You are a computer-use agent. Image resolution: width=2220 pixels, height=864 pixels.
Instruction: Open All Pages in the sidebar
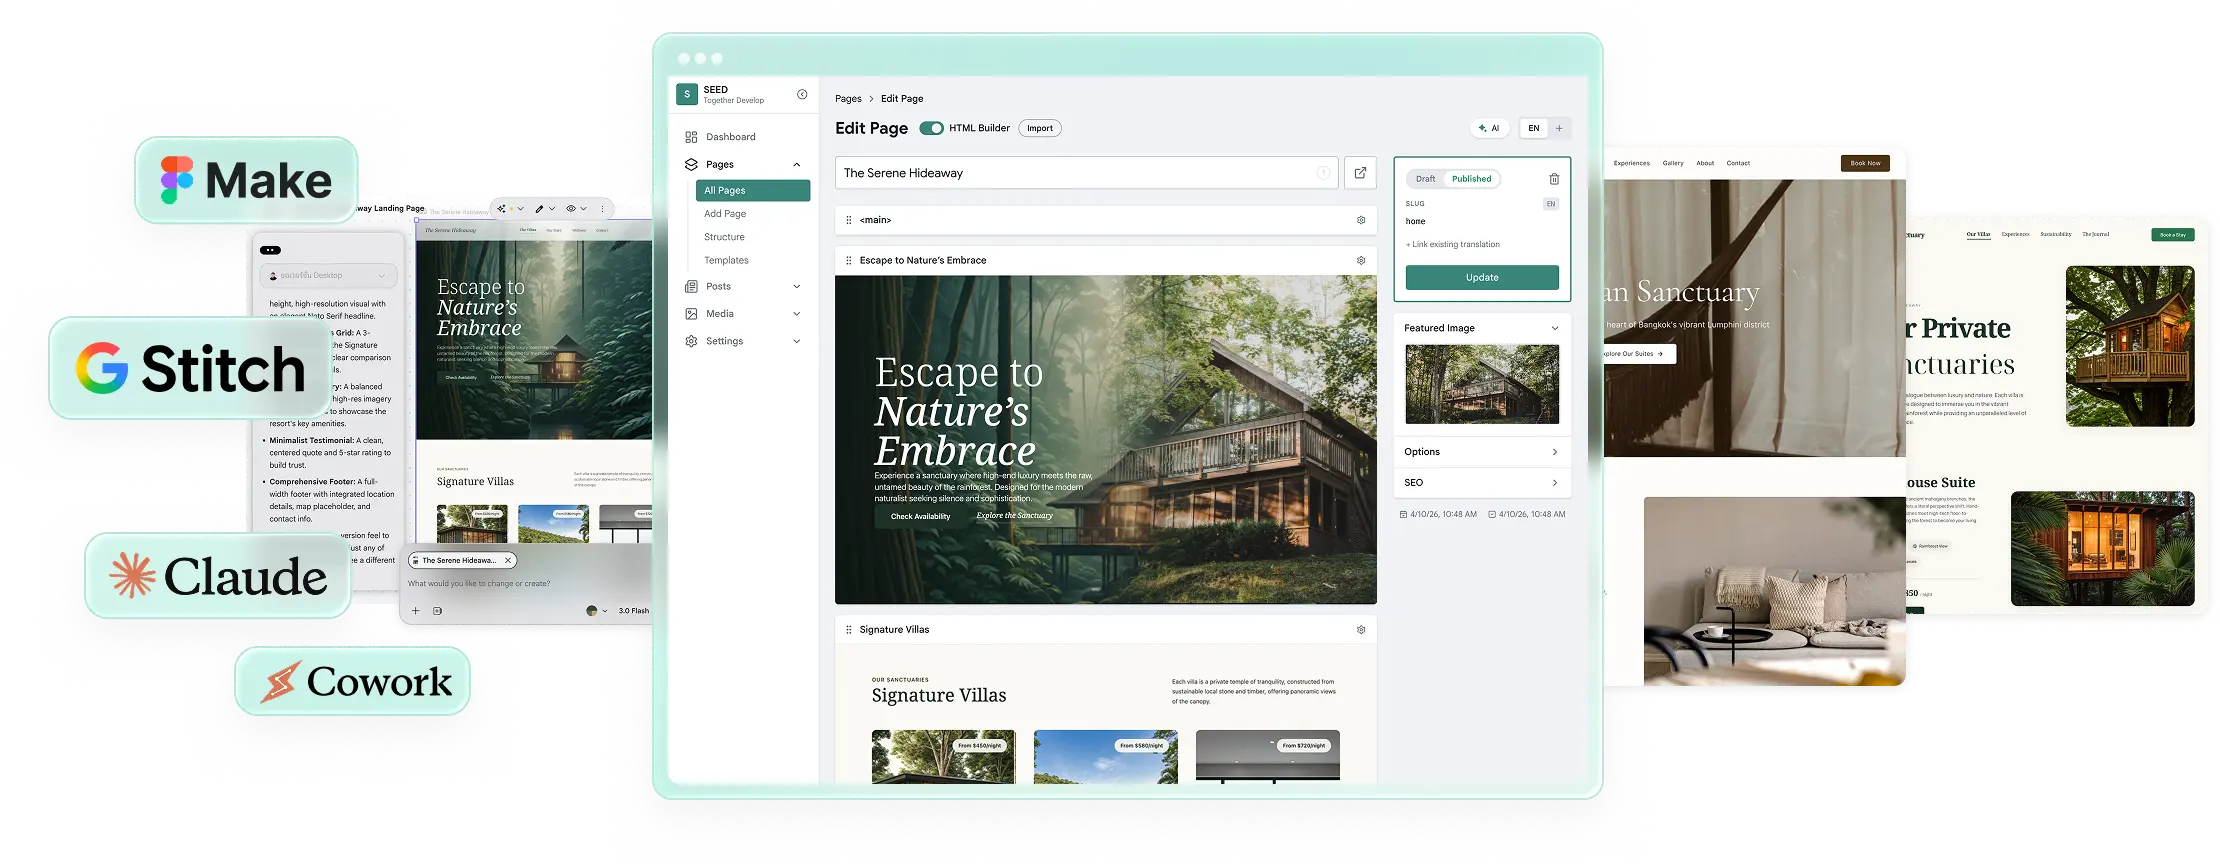pyautogui.click(x=753, y=190)
